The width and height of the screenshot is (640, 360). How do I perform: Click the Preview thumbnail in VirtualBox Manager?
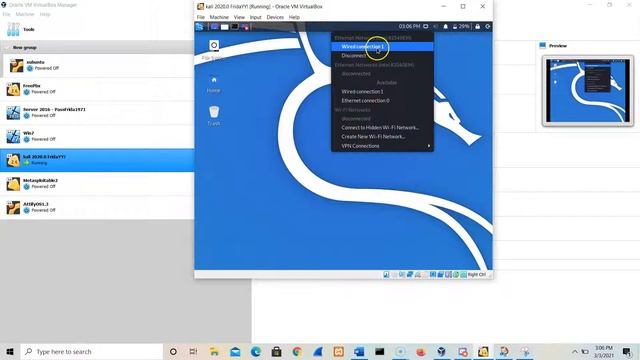tap(588, 91)
